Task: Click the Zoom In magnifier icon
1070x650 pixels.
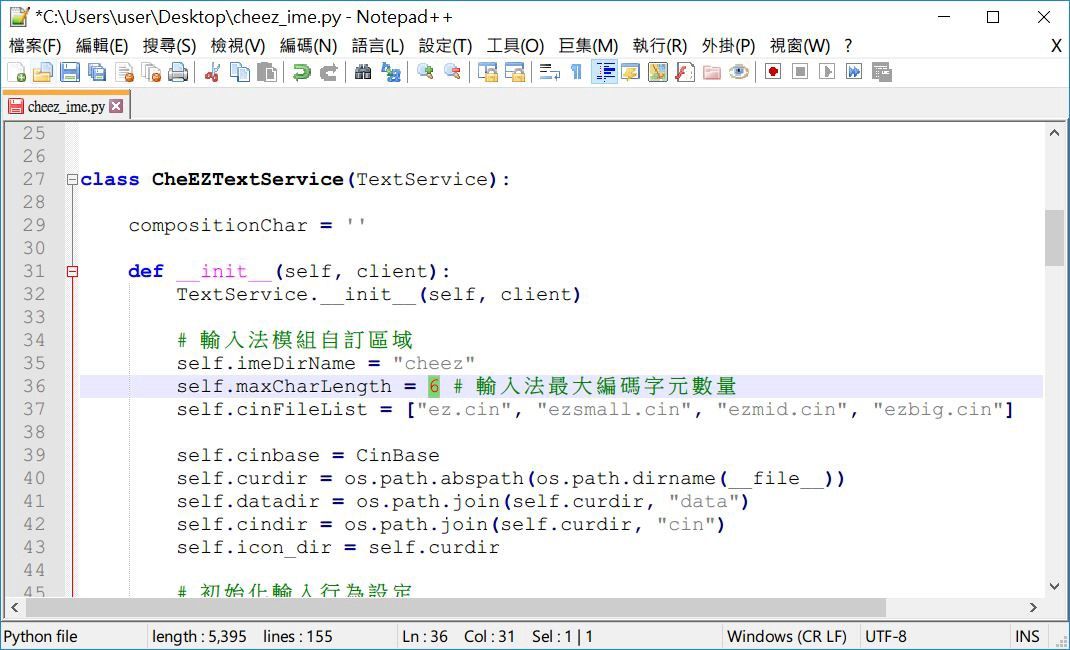Action: coord(425,72)
